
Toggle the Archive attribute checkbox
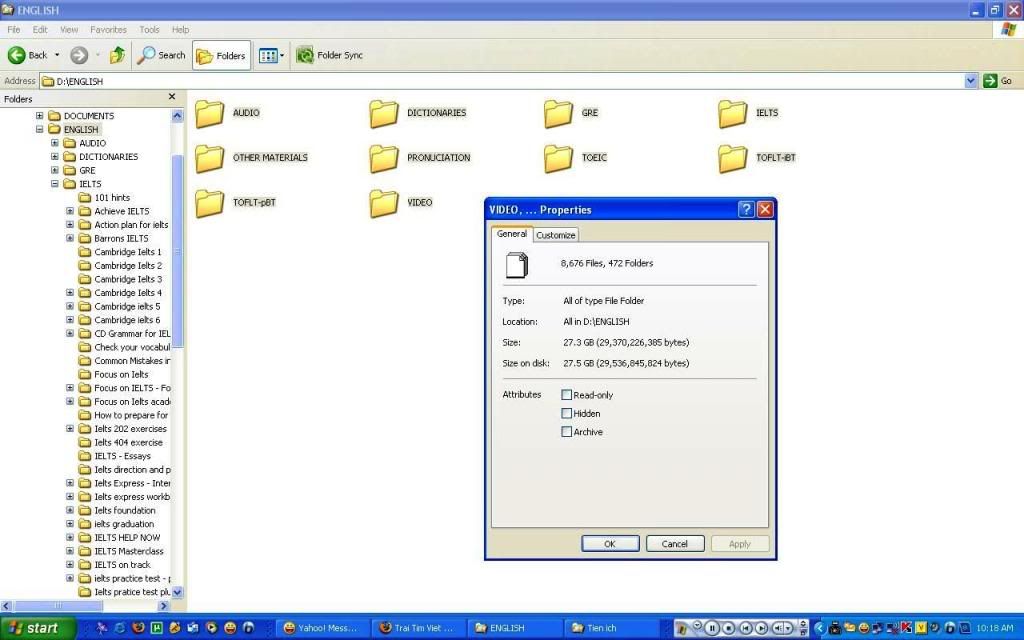tap(567, 432)
